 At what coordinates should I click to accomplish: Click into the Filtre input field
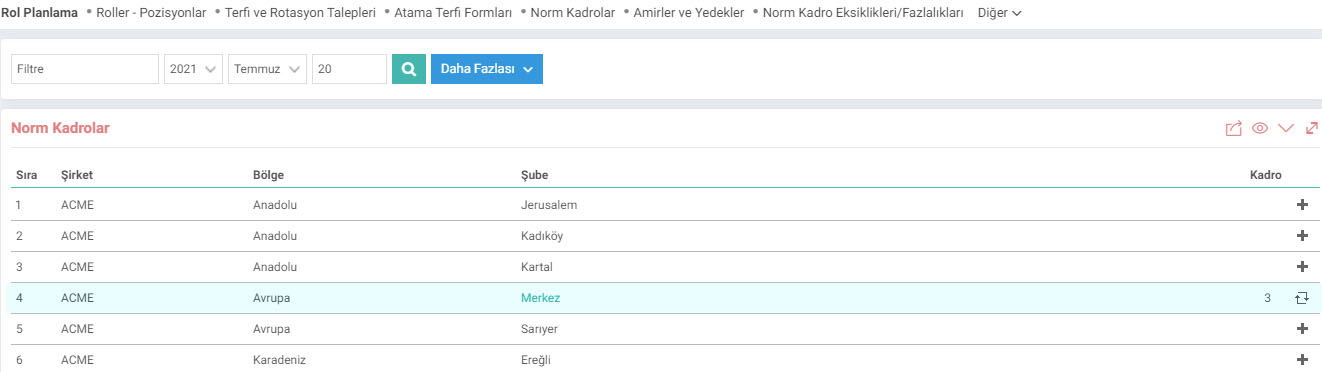pyautogui.click(x=85, y=69)
